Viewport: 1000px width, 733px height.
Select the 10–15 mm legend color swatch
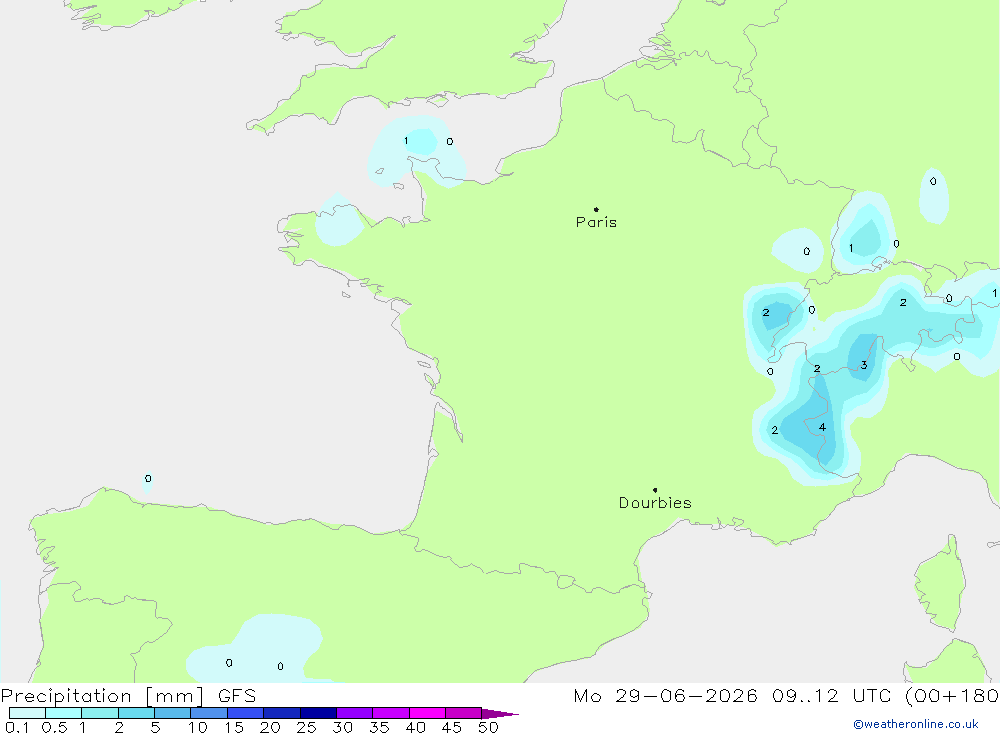[209, 713]
